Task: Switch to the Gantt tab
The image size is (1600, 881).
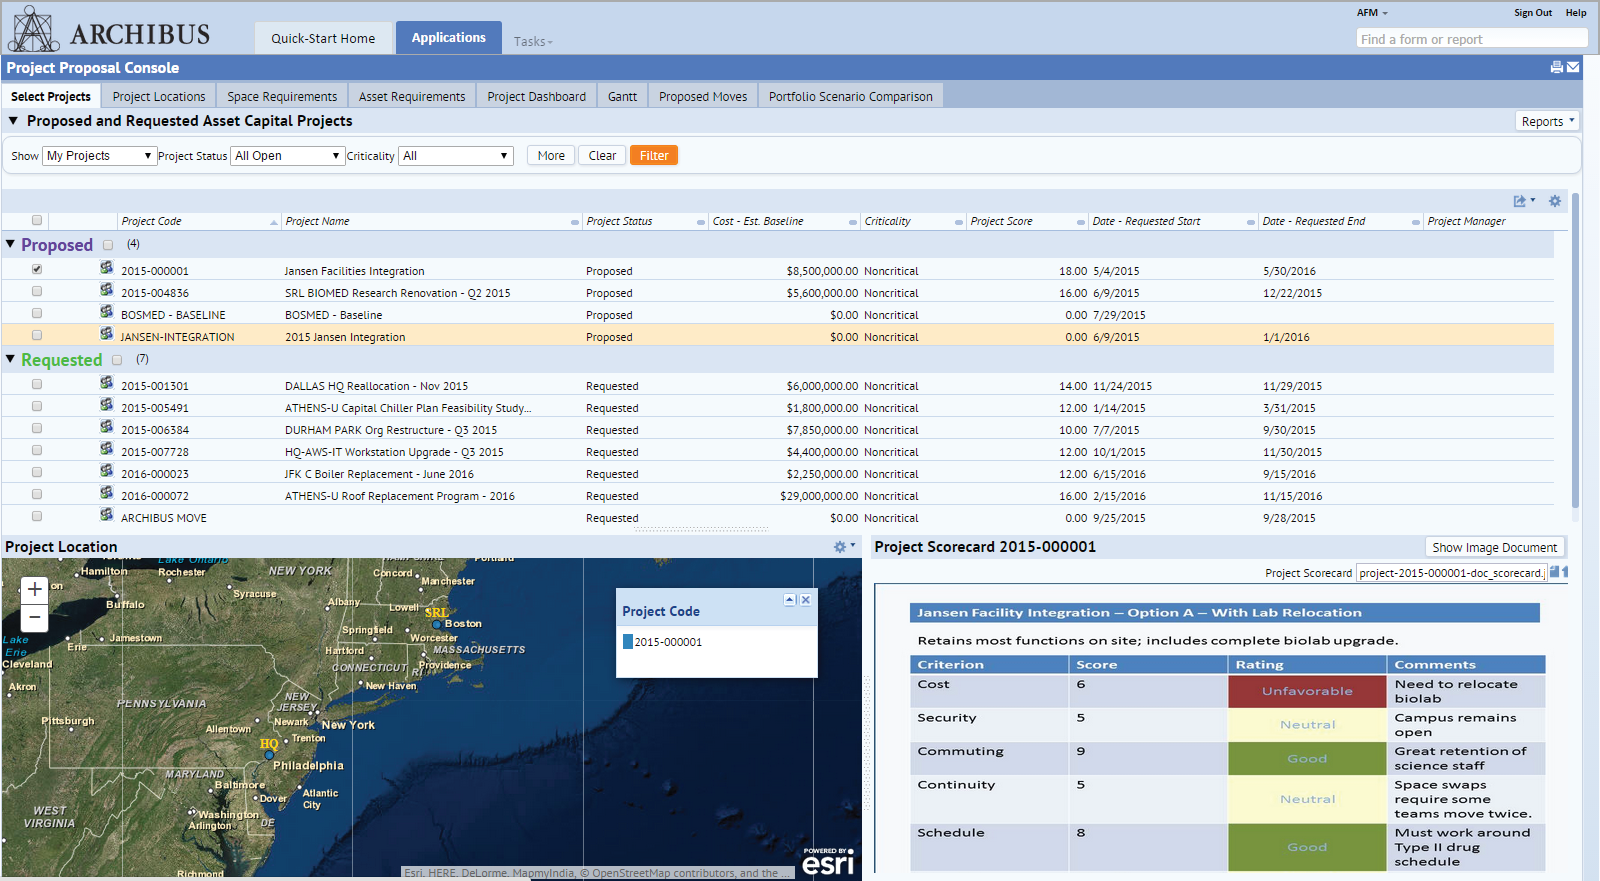Action: [x=622, y=97]
